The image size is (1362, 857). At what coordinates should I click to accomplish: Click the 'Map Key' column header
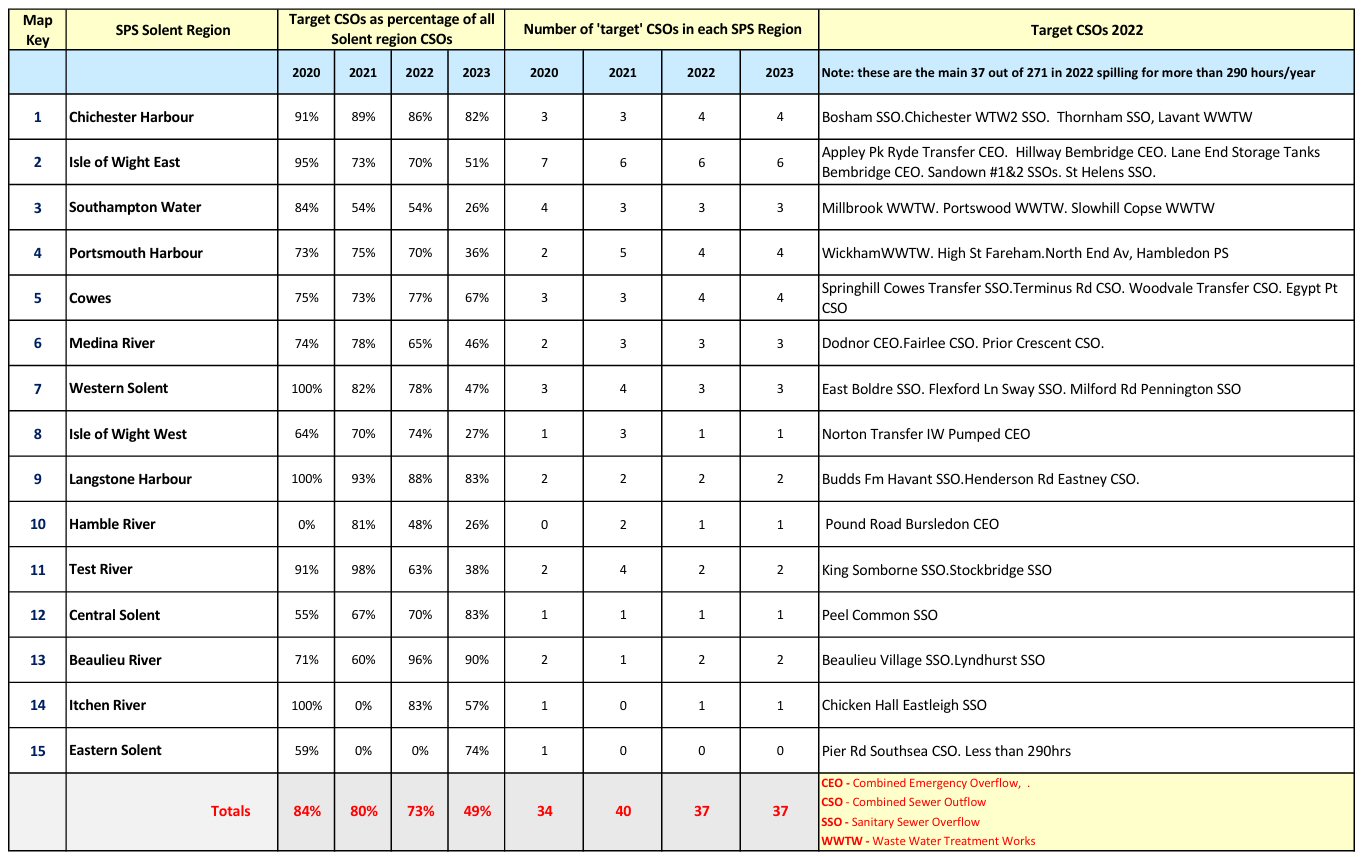coord(37,30)
